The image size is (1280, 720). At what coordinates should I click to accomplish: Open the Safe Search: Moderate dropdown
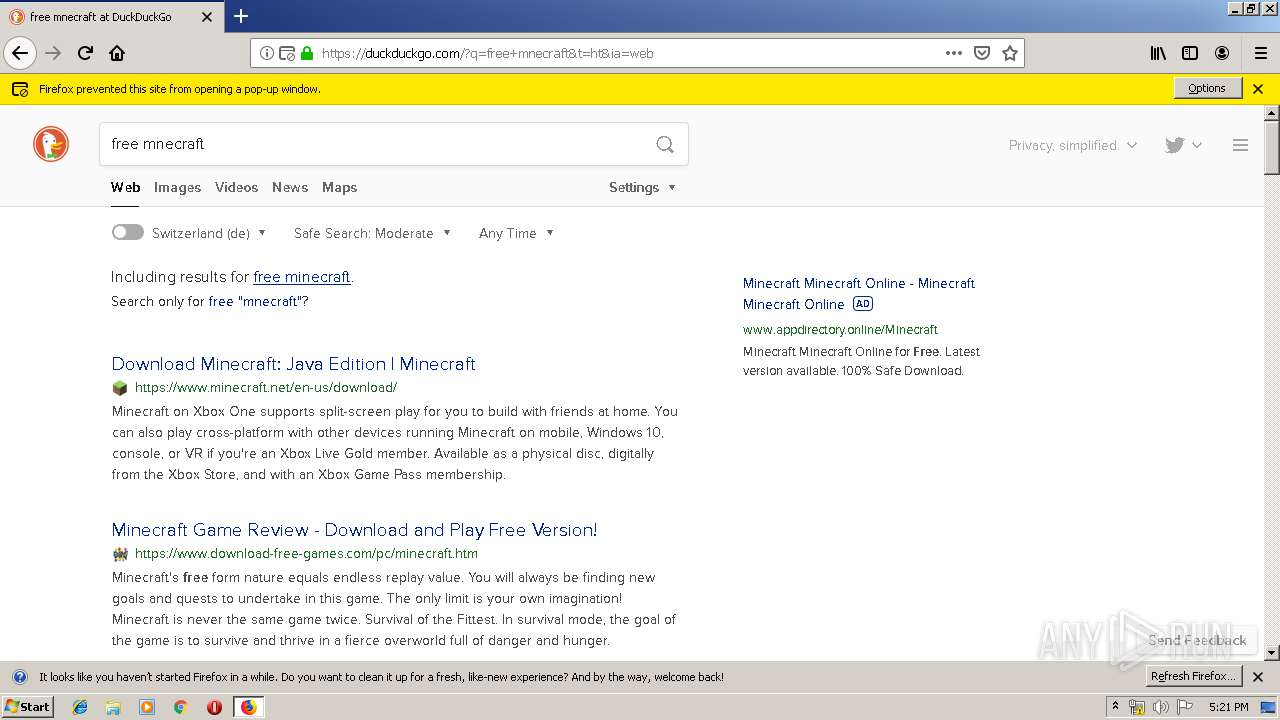tap(372, 233)
